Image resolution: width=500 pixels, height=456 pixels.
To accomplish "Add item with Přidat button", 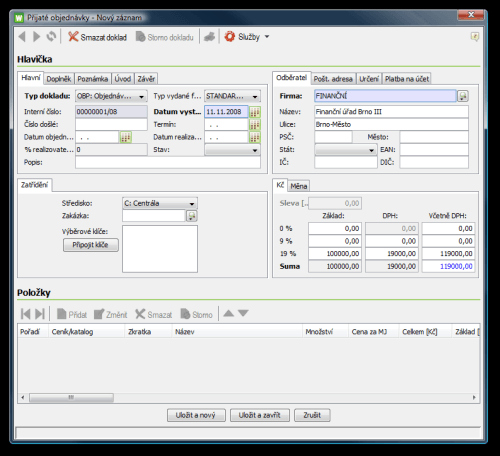I will coord(72,314).
